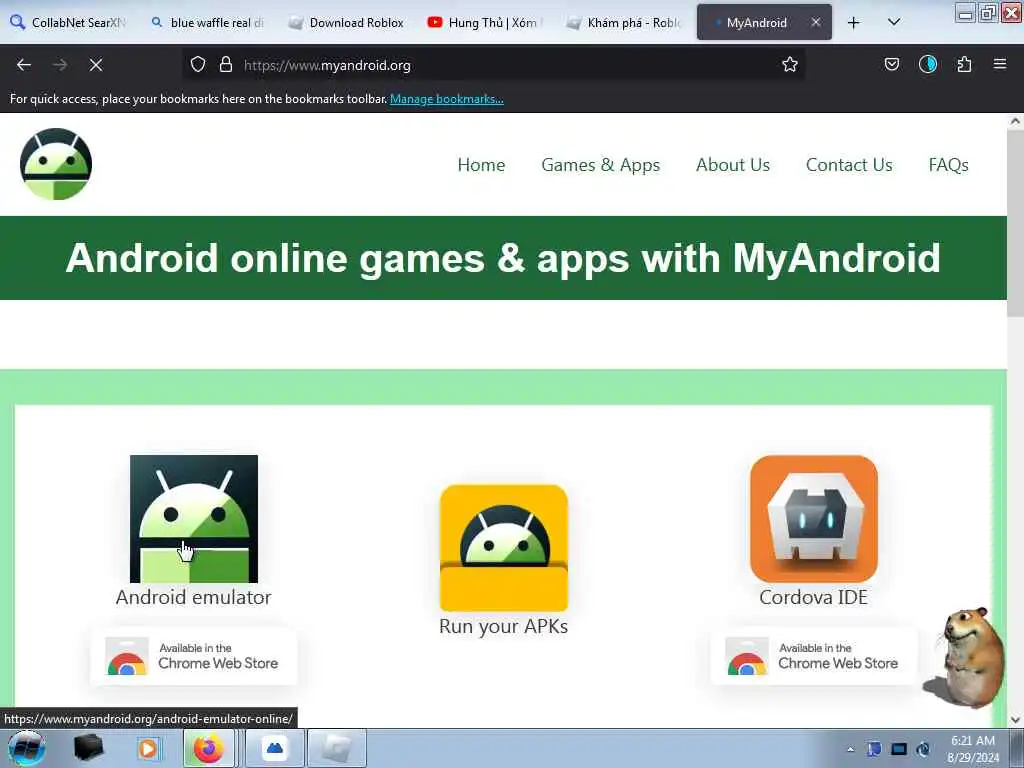Open a new tab with plus button

[x=854, y=23]
